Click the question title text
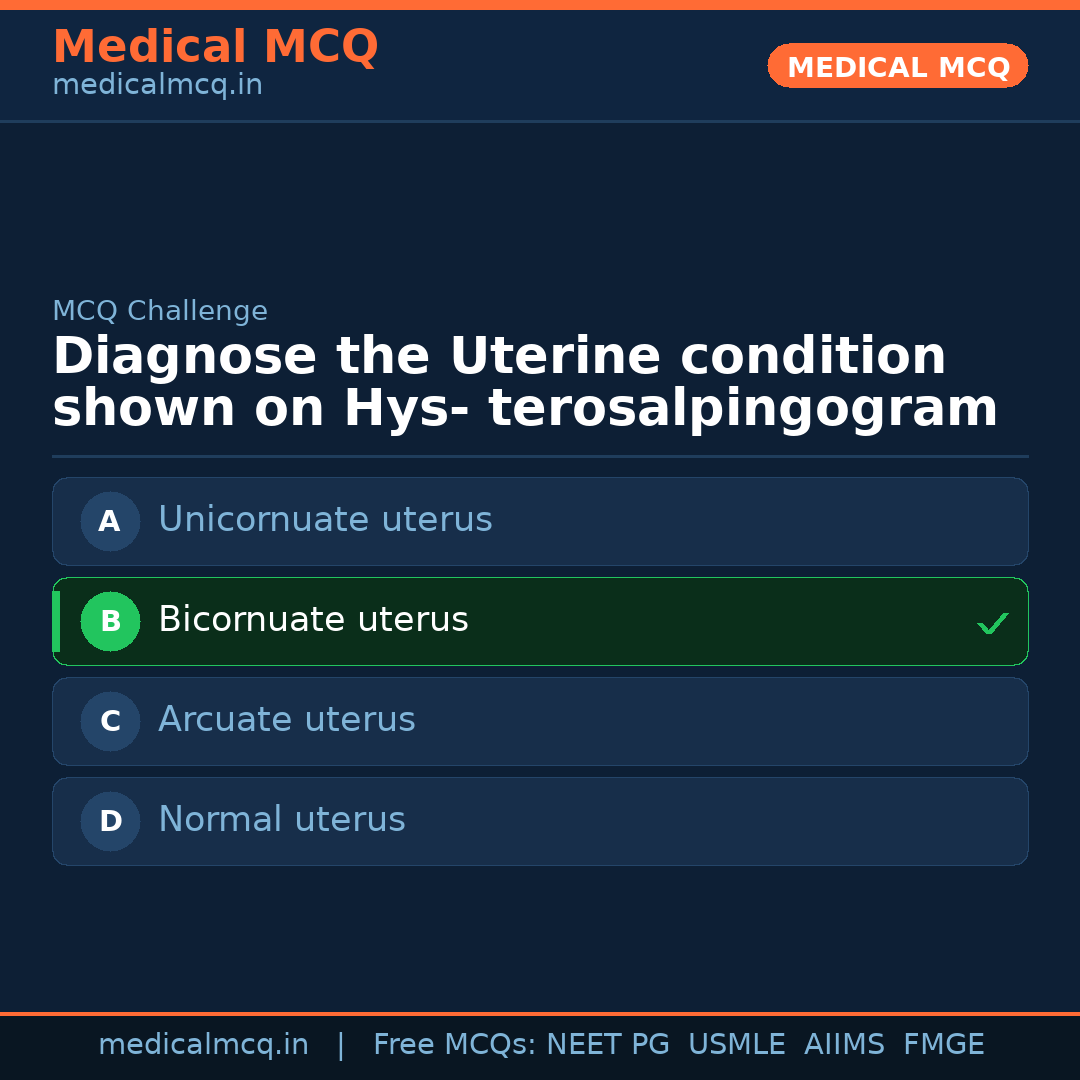The image size is (1080, 1080). coord(524,381)
